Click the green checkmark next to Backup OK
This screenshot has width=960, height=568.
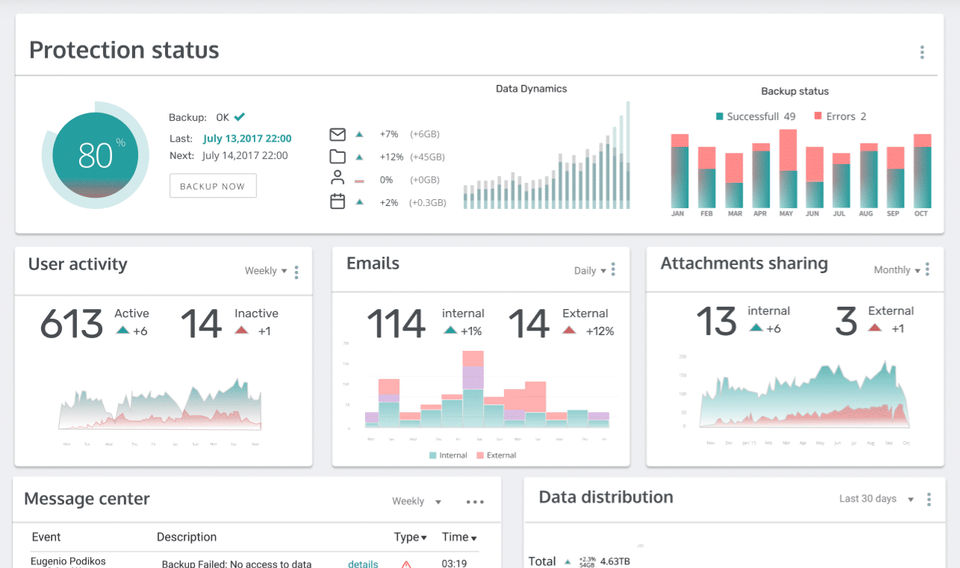239,116
